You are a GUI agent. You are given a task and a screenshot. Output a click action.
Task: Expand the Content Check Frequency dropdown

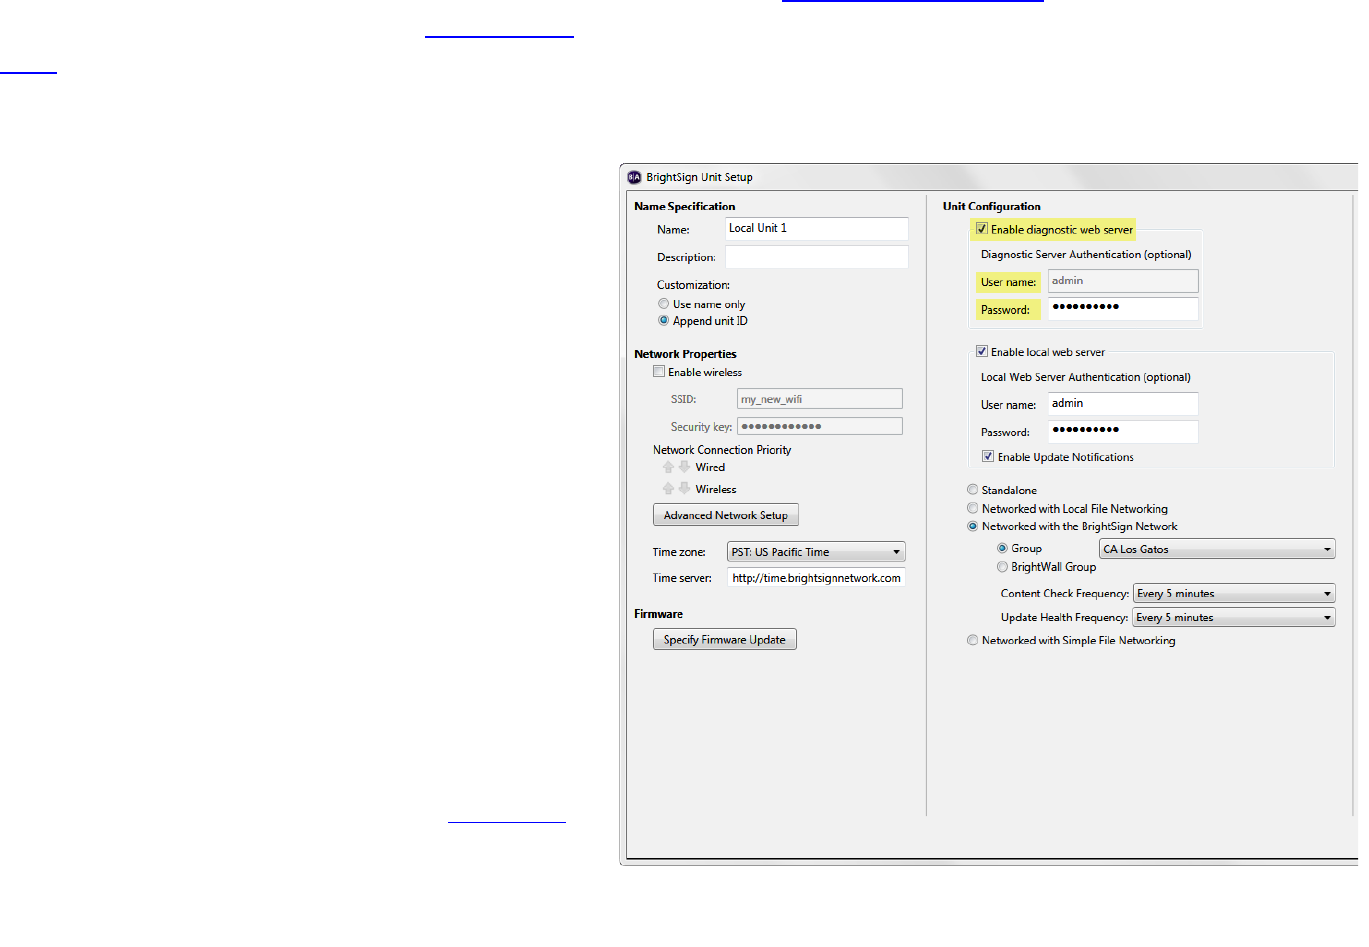click(x=1234, y=594)
